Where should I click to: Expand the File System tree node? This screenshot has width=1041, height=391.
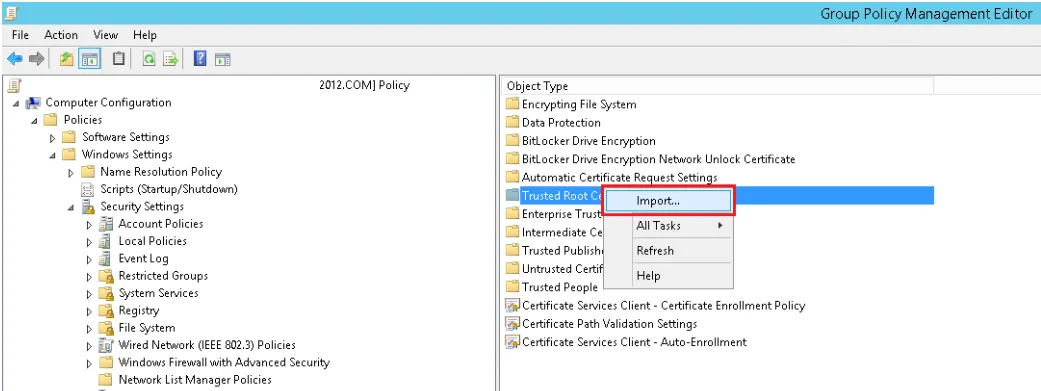pos(90,329)
